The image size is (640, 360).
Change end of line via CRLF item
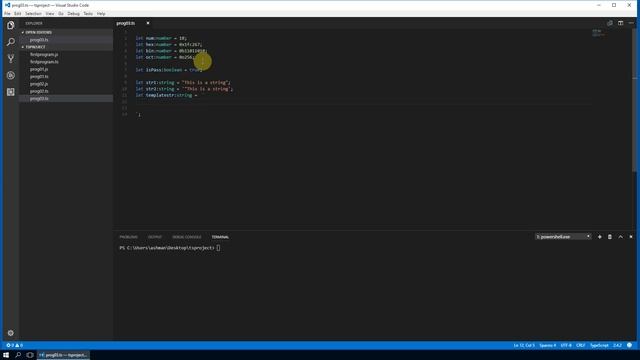pyautogui.click(x=580, y=345)
